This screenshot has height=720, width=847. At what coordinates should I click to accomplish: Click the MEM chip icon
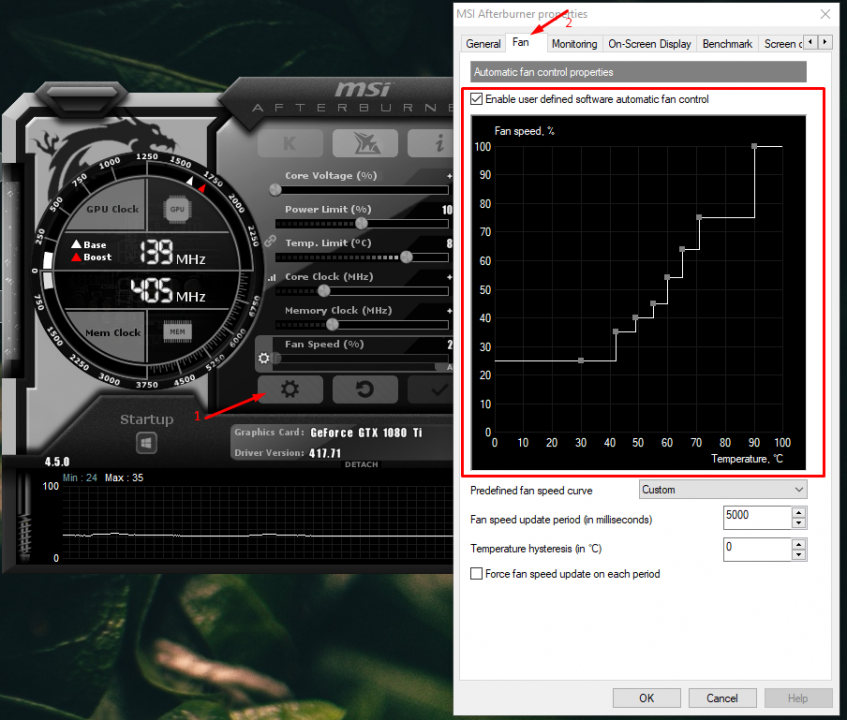[x=177, y=332]
